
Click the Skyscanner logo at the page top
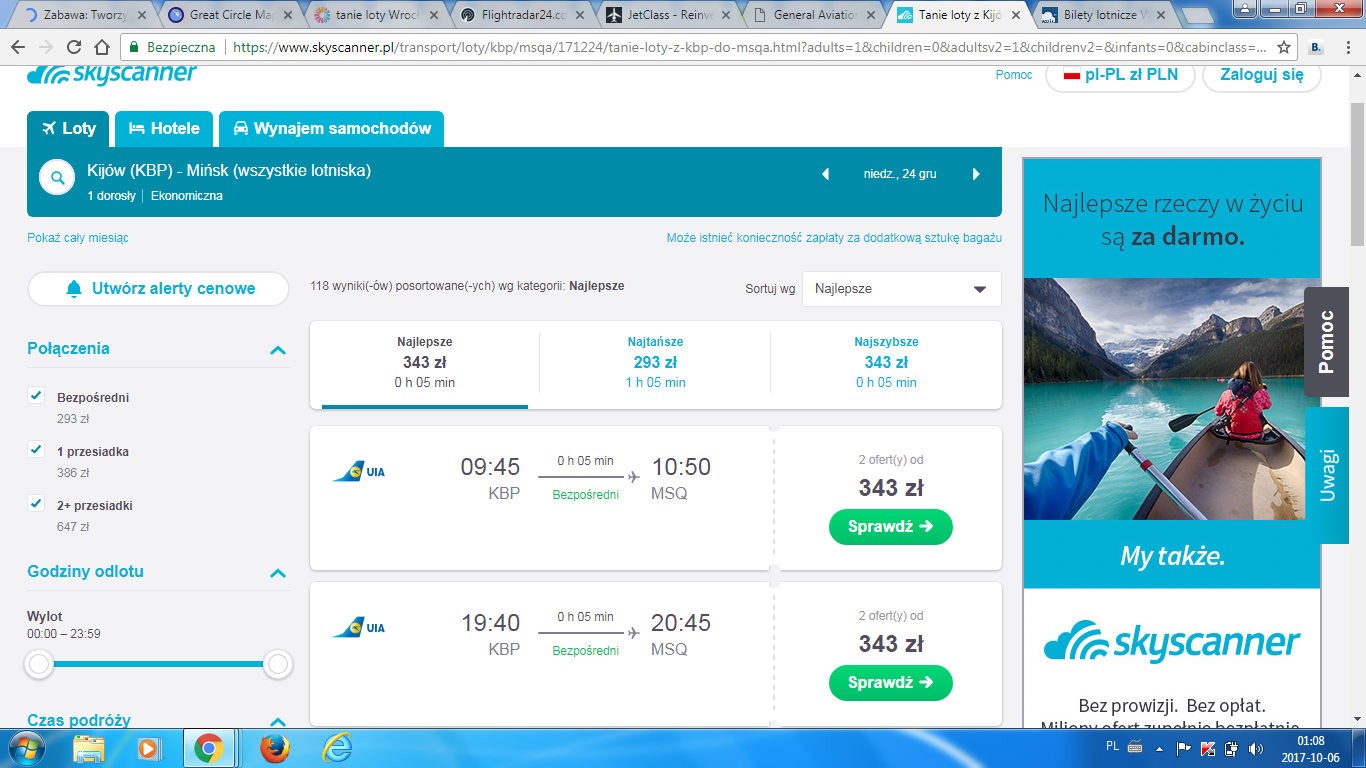[x=112, y=75]
